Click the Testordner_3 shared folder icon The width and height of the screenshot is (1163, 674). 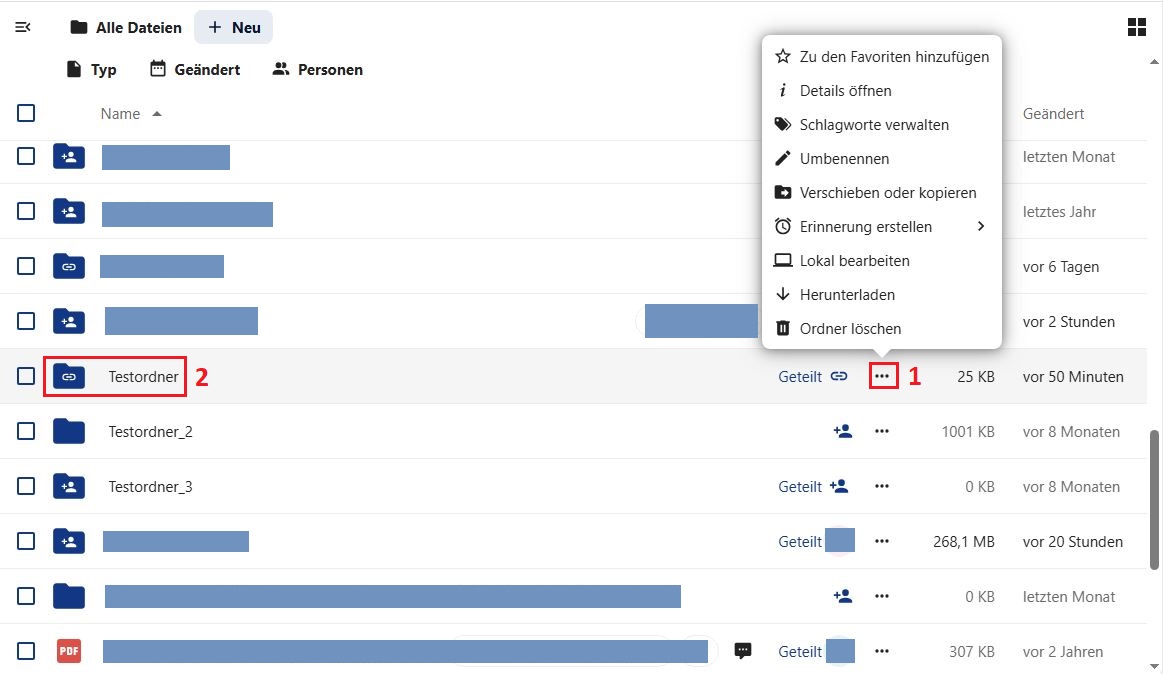tap(69, 487)
